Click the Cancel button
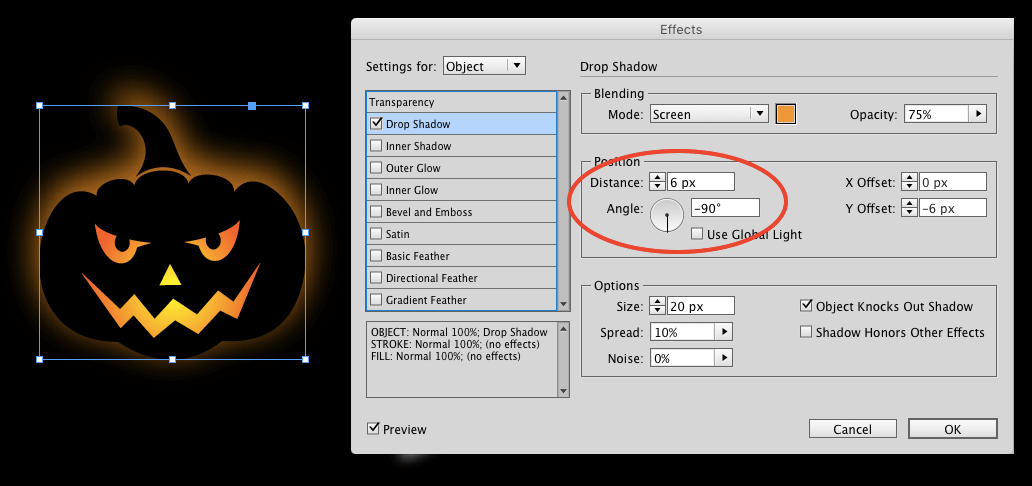1032x486 pixels. click(852, 429)
